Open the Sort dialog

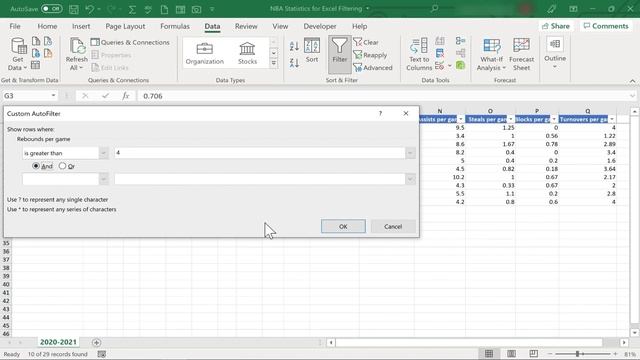[x=312, y=50]
